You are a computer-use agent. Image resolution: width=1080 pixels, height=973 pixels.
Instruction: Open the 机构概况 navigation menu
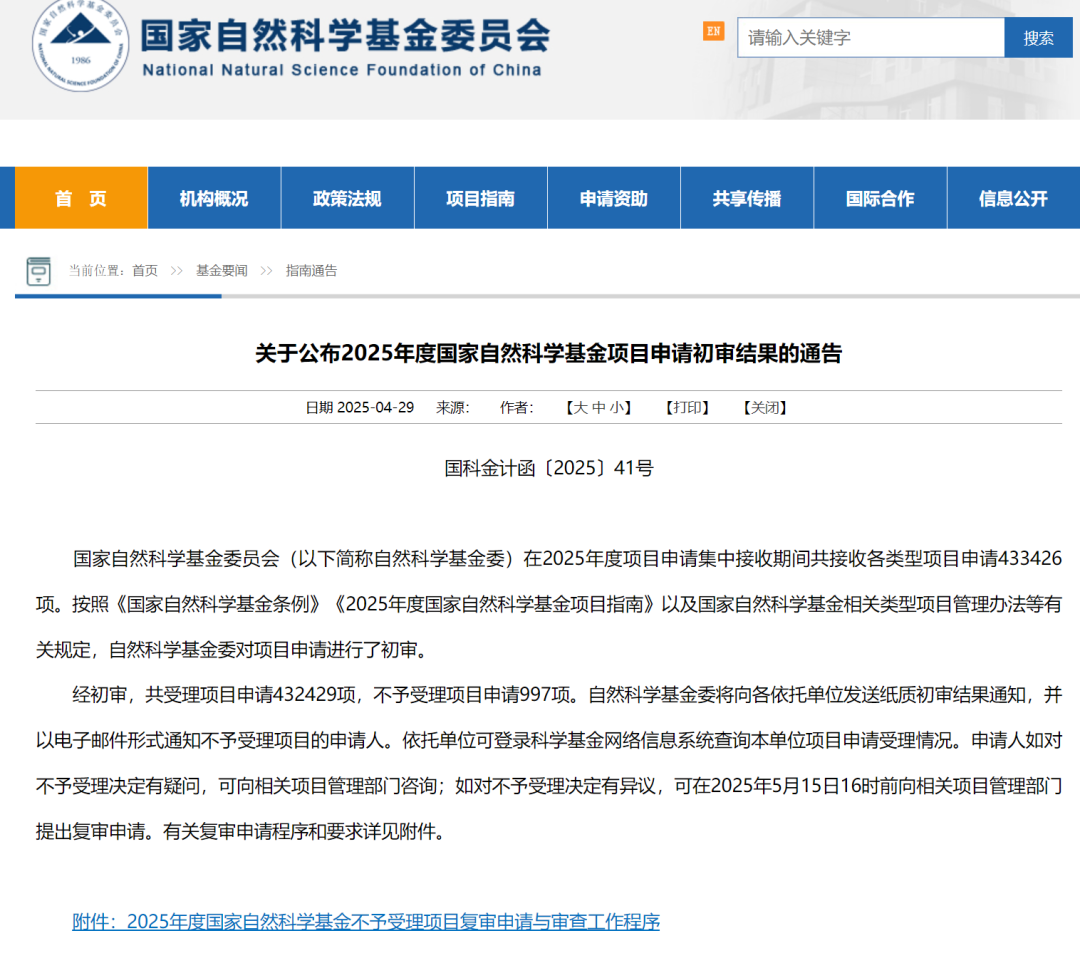click(x=214, y=198)
